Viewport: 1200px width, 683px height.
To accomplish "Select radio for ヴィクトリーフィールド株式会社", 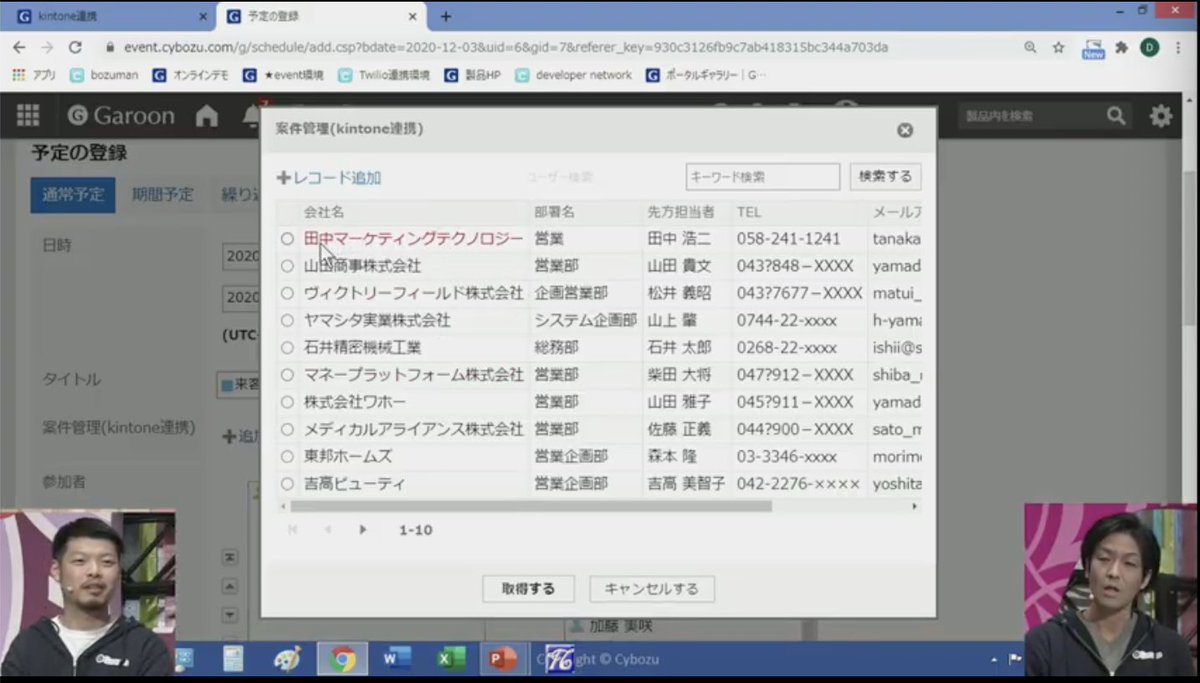I will (x=287, y=293).
